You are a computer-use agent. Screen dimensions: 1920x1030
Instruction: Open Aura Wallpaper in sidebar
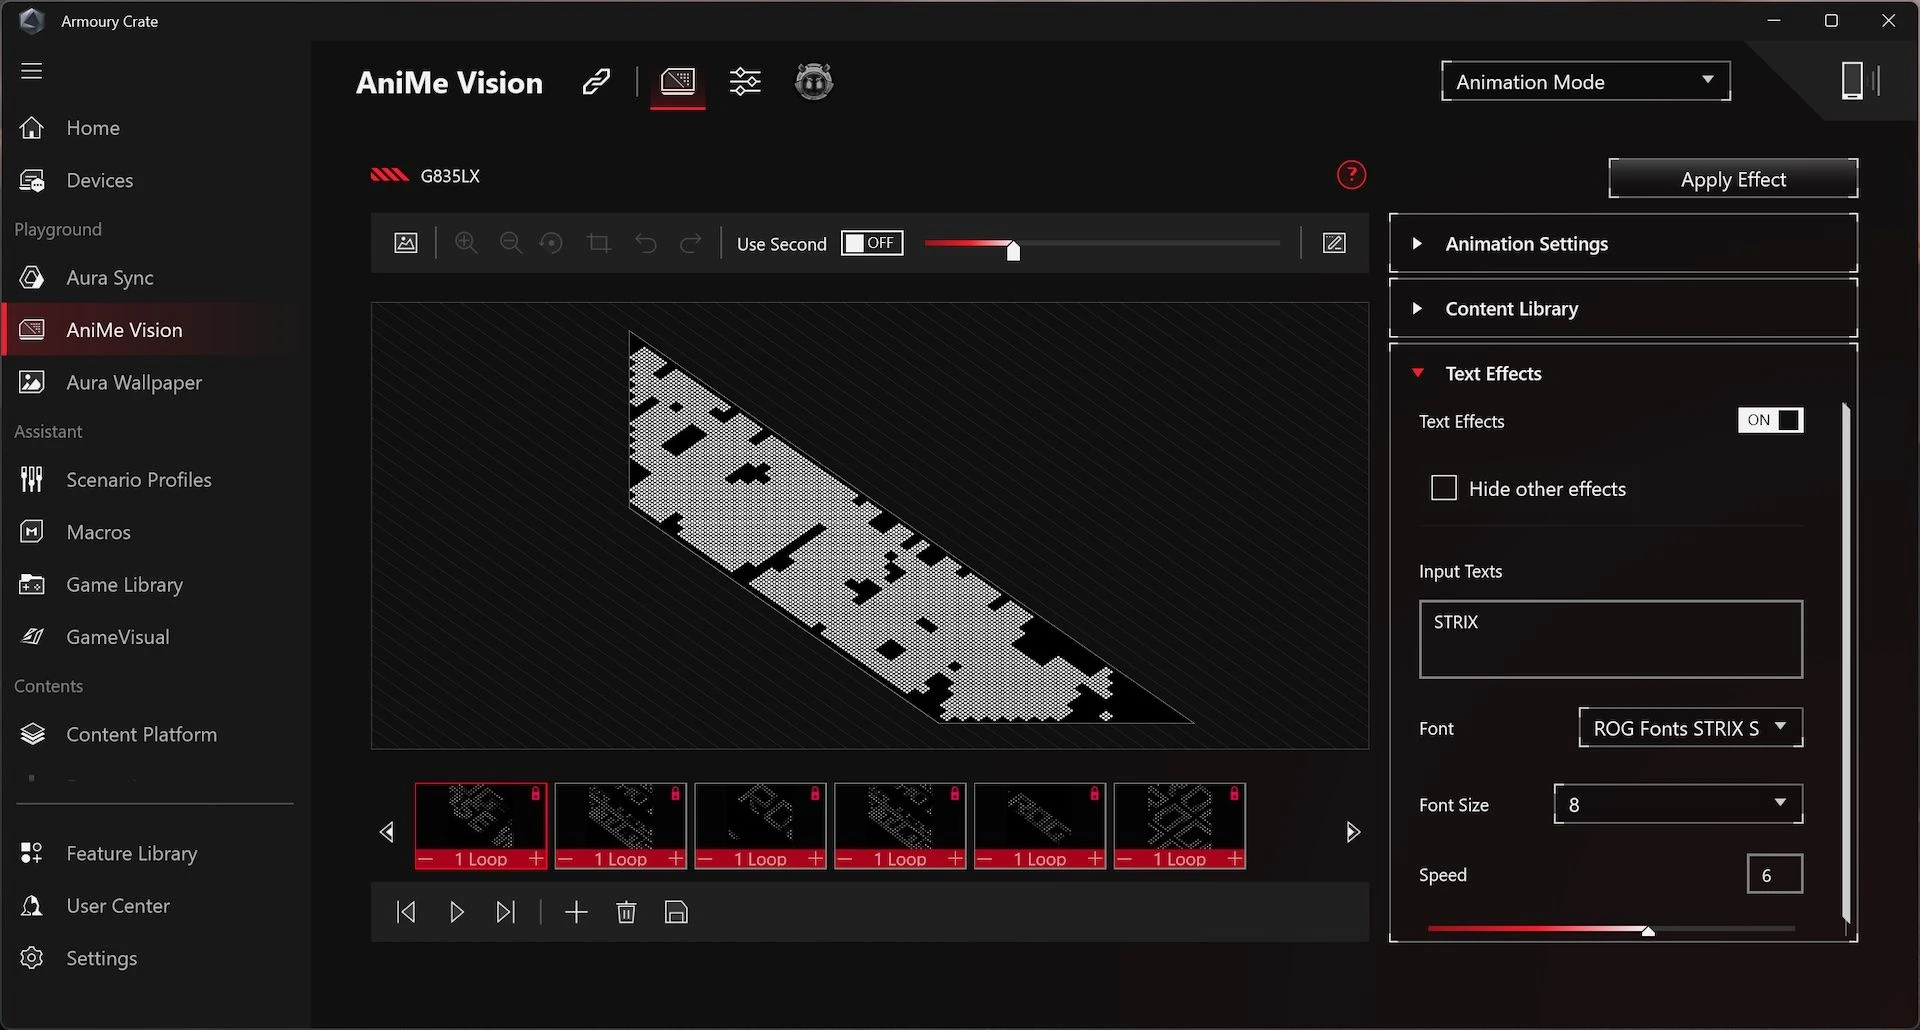click(134, 382)
